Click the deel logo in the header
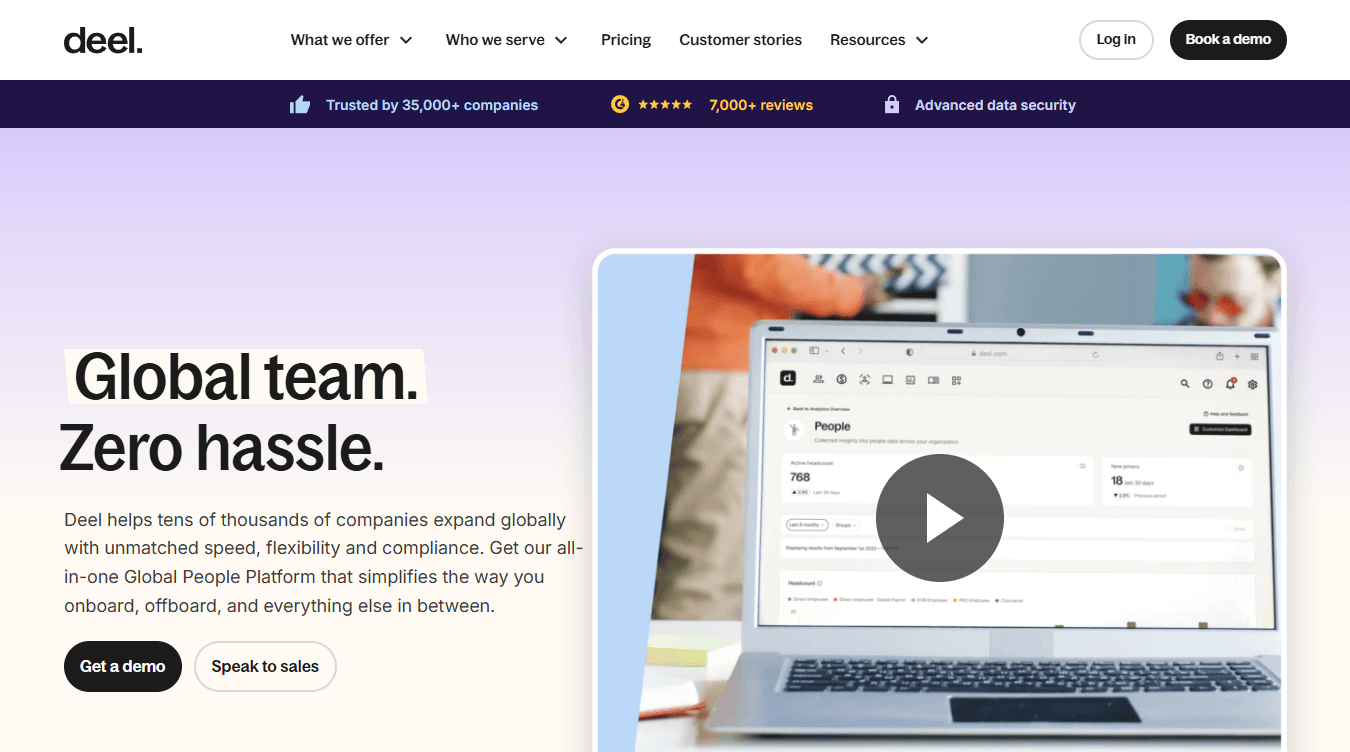The width and height of the screenshot is (1350, 752). point(103,40)
